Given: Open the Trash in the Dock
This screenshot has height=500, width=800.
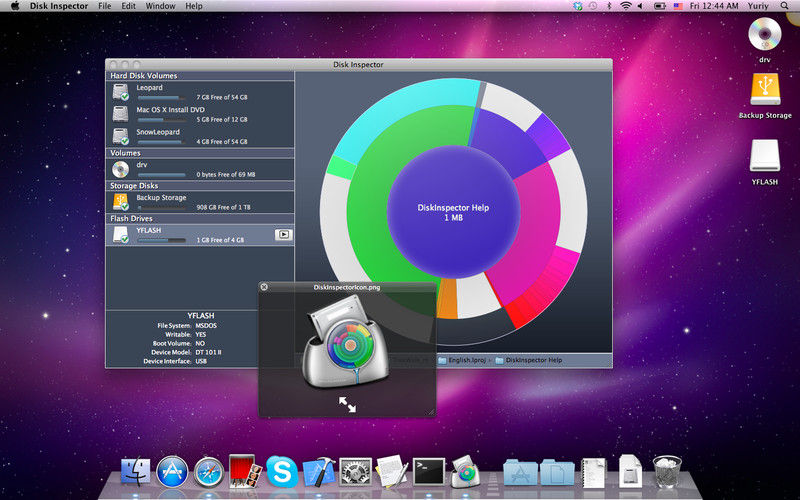Looking at the screenshot, I should click(x=667, y=471).
